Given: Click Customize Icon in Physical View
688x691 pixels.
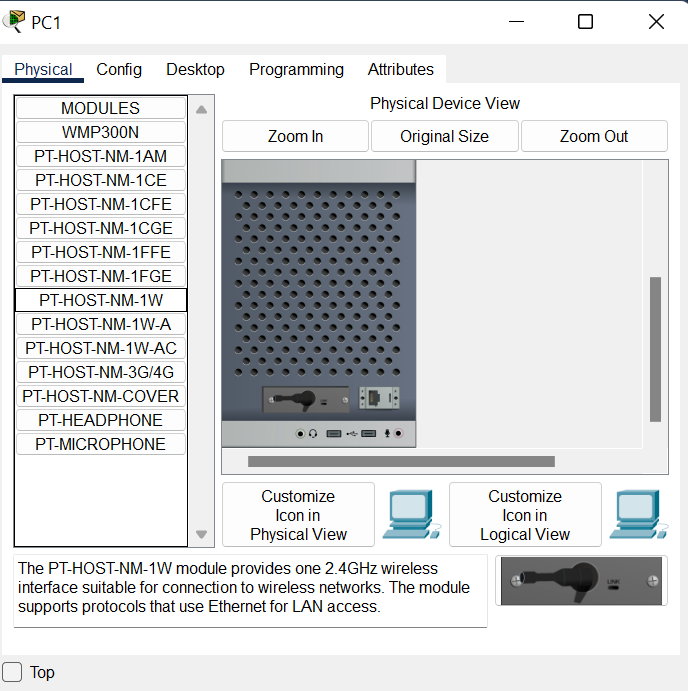Looking at the screenshot, I should [x=298, y=515].
